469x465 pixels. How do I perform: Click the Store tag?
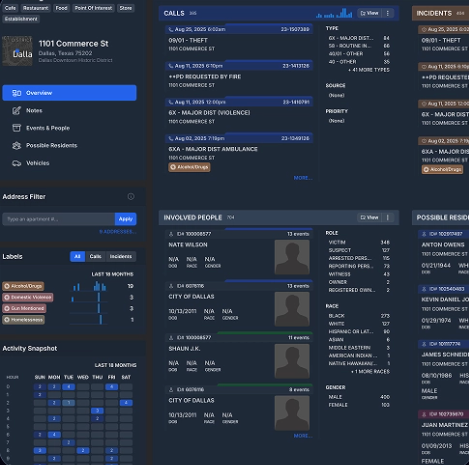pyautogui.click(x=126, y=8)
